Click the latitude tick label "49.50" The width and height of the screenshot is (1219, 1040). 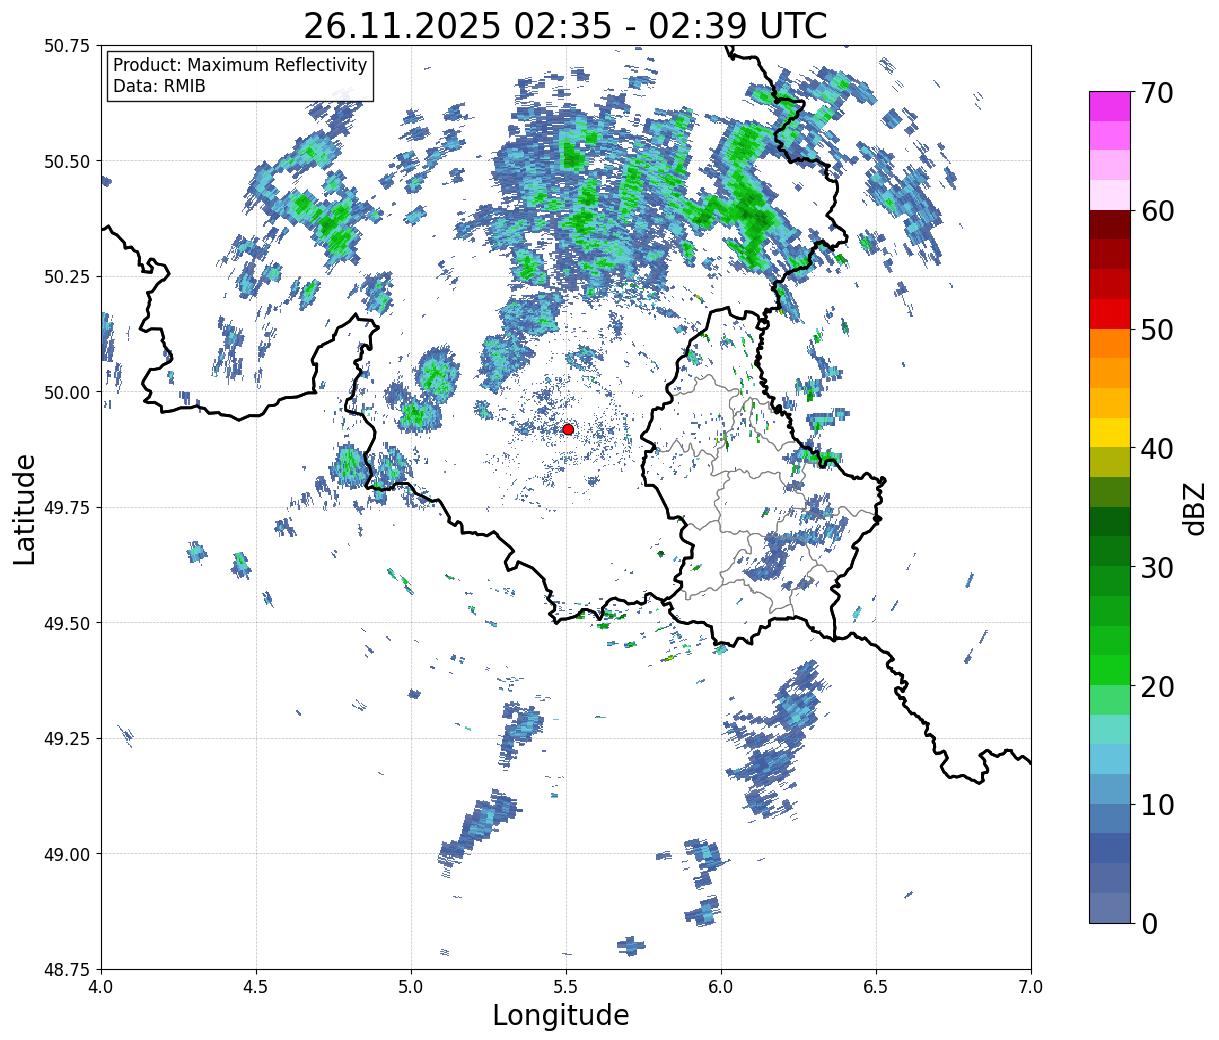67,623
